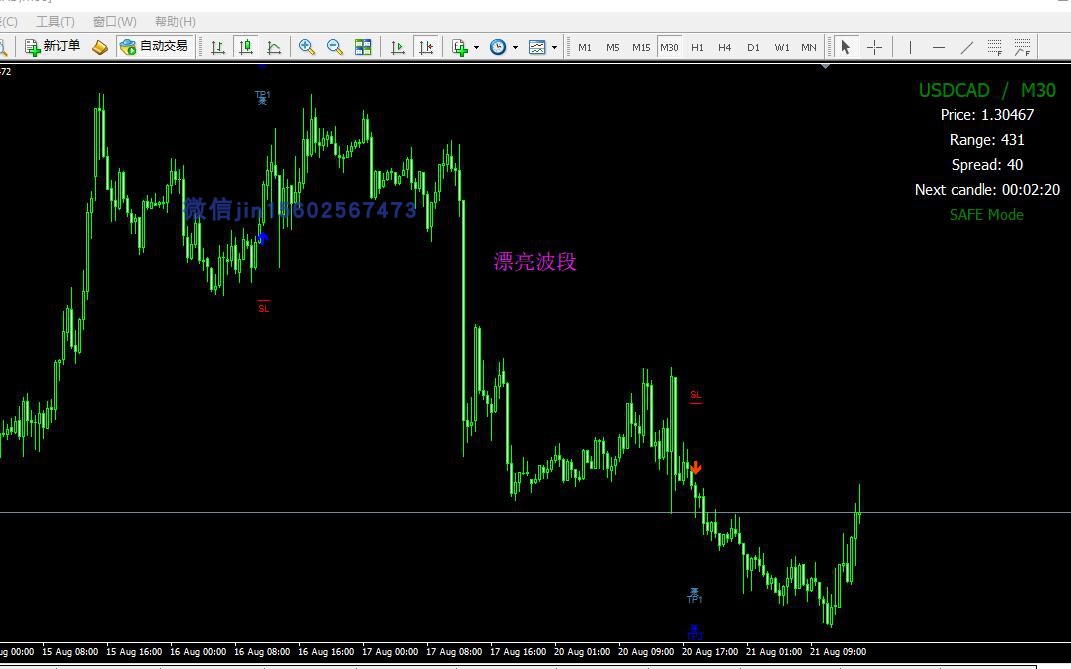The height and width of the screenshot is (669, 1071).
Task: Click the 16 Aug 16:00 time label
Action: (x=326, y=652)
